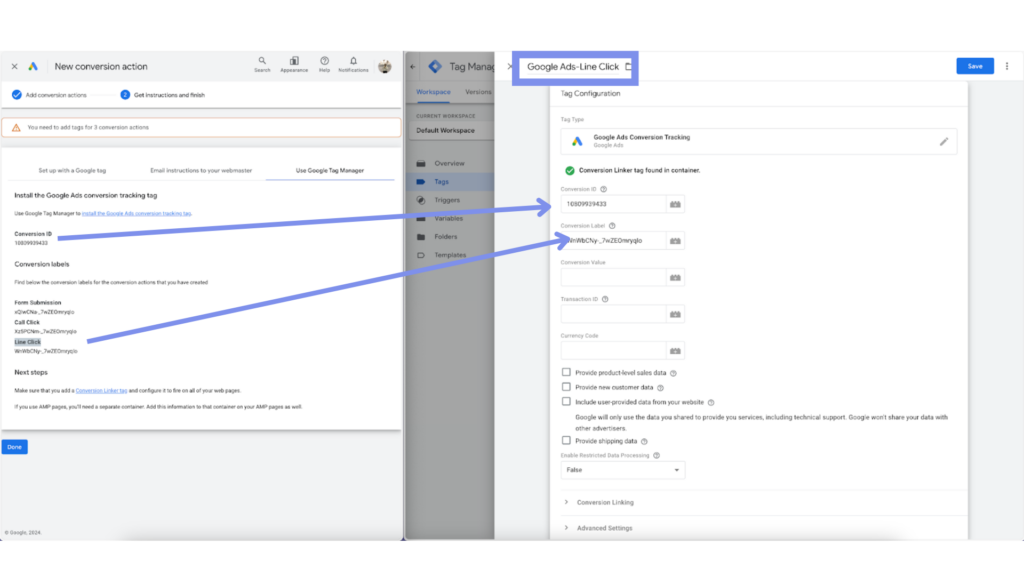Open the Help icon
This screenshot has width=1024, height=576.
(324, 64)
